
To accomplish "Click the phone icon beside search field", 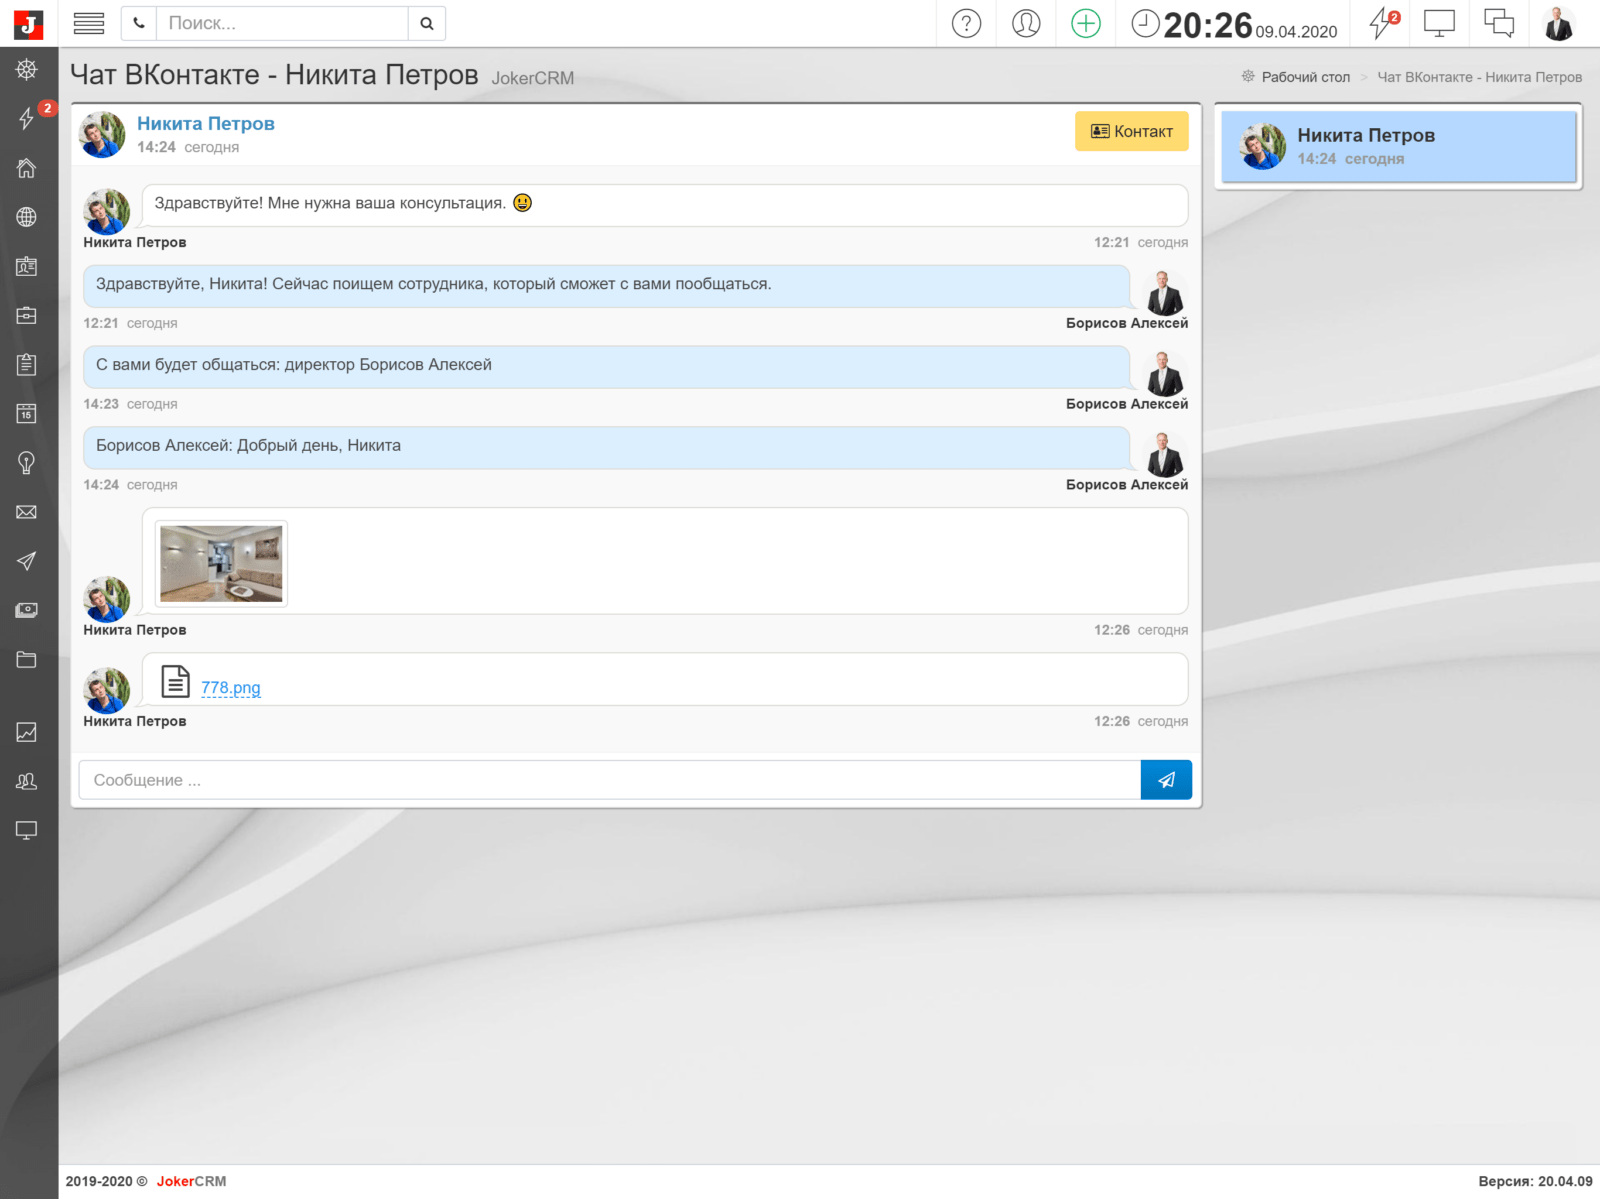I will 139,23.
